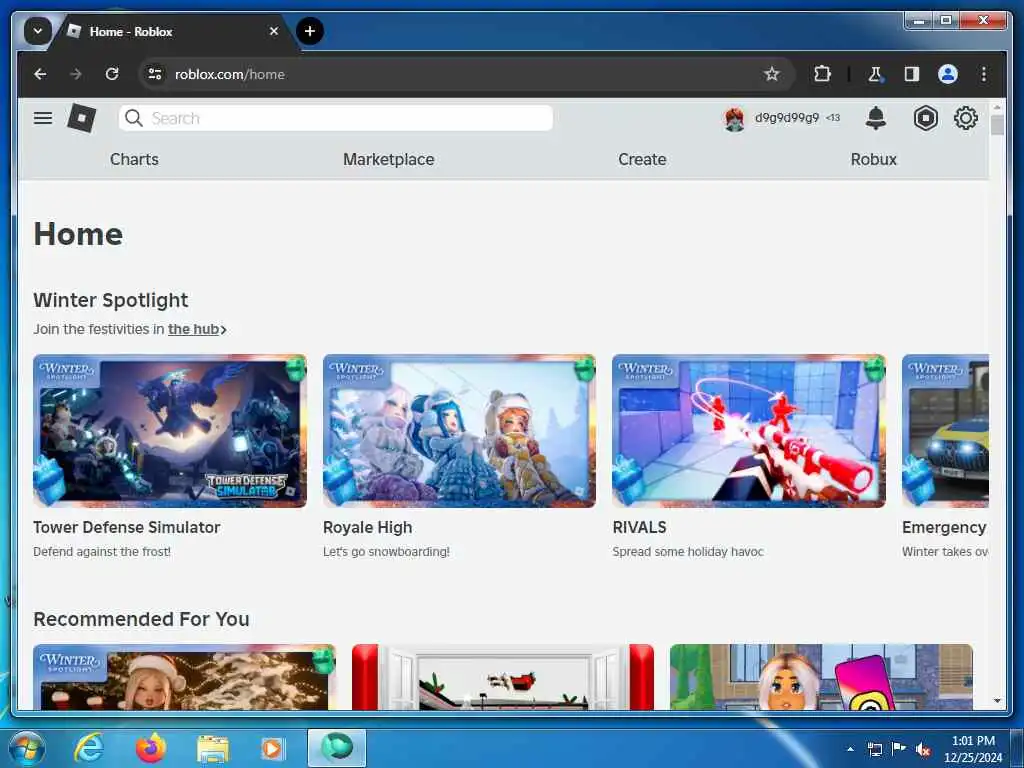Click the Winter Spotlight heading
1024x768 pixels.
110,300
